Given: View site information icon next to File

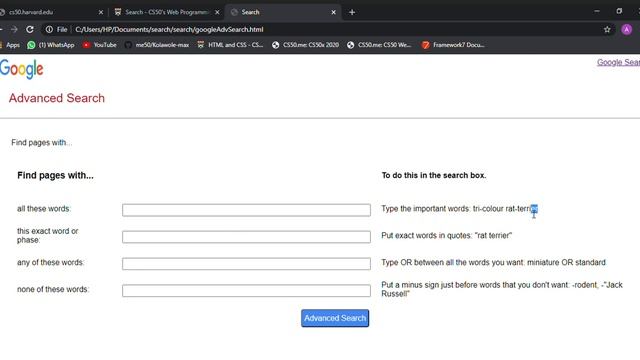Looking at the screenshot, I should tap(49, 29).
